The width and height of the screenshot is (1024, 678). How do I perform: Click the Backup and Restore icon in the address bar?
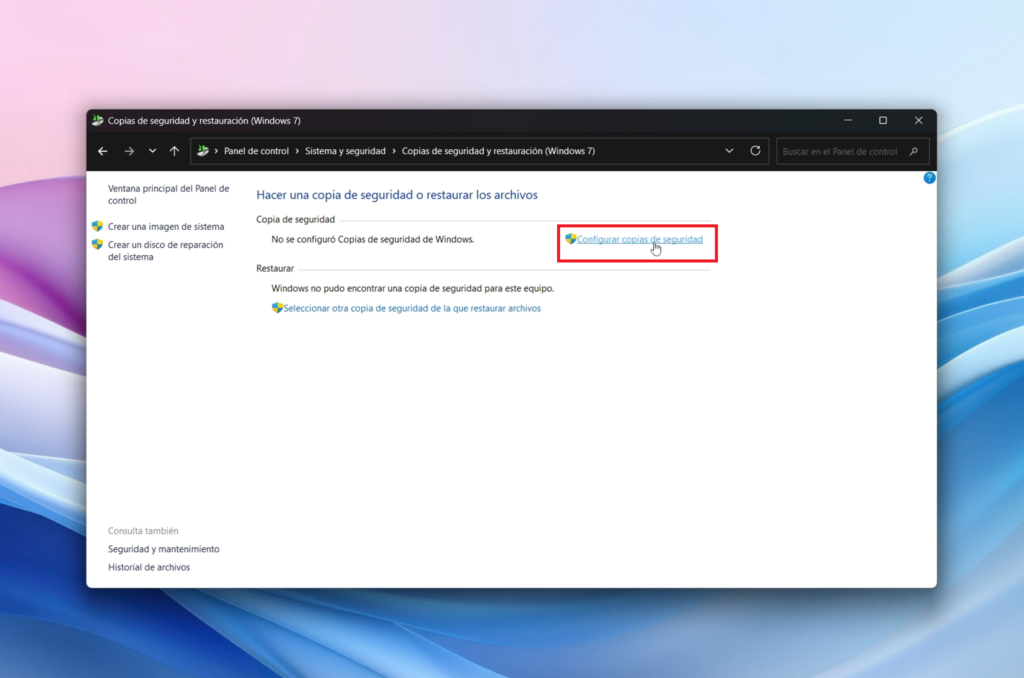coord(202,150)
